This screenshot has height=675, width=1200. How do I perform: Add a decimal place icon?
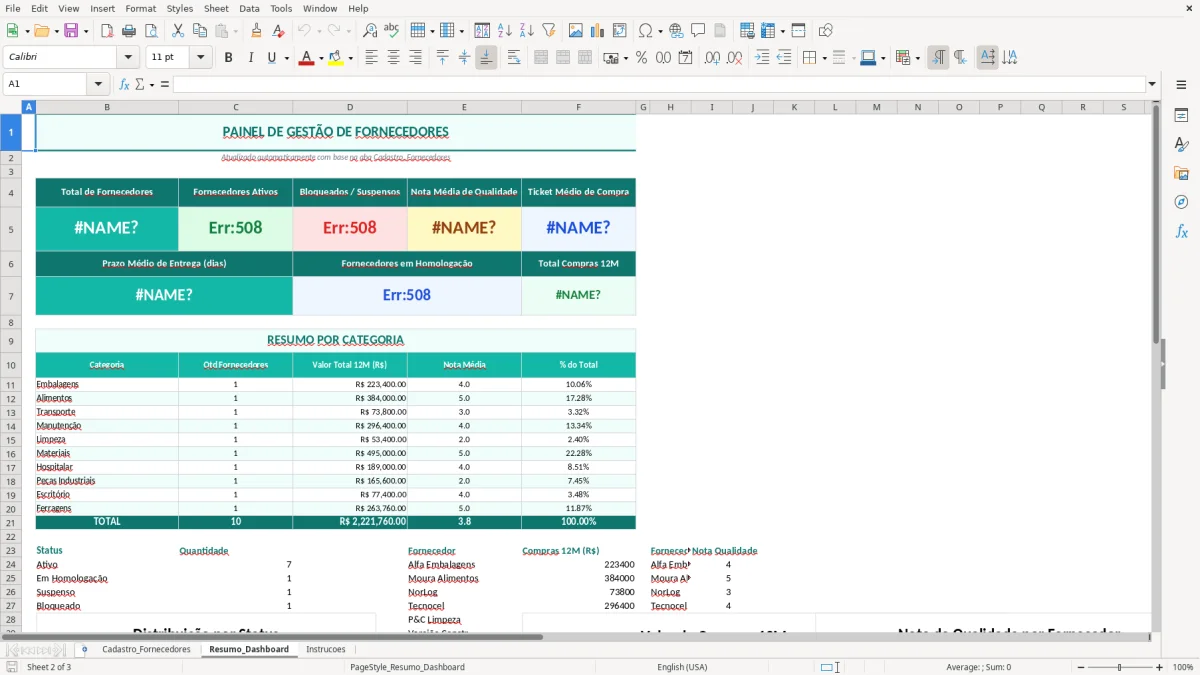pyautogui.click(x=712, y=58)
